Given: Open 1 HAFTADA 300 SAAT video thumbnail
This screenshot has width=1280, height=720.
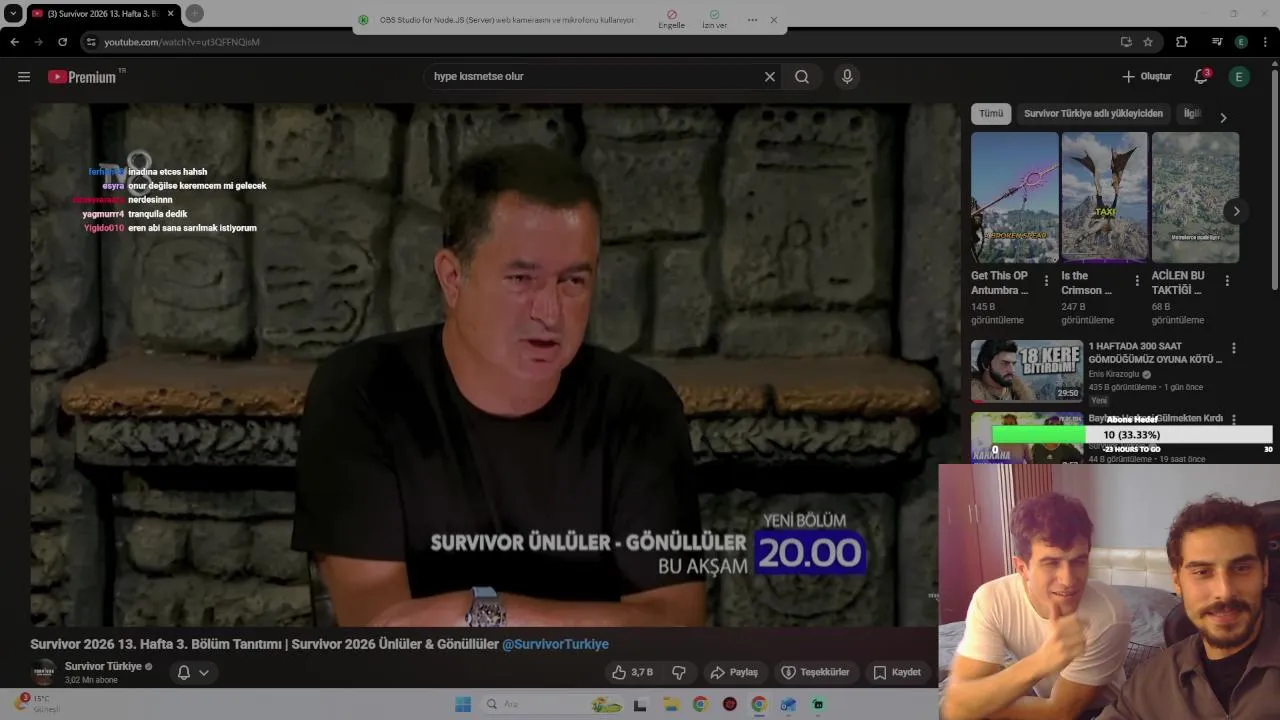Looking at the screenshot, I should click(1026, 371).
